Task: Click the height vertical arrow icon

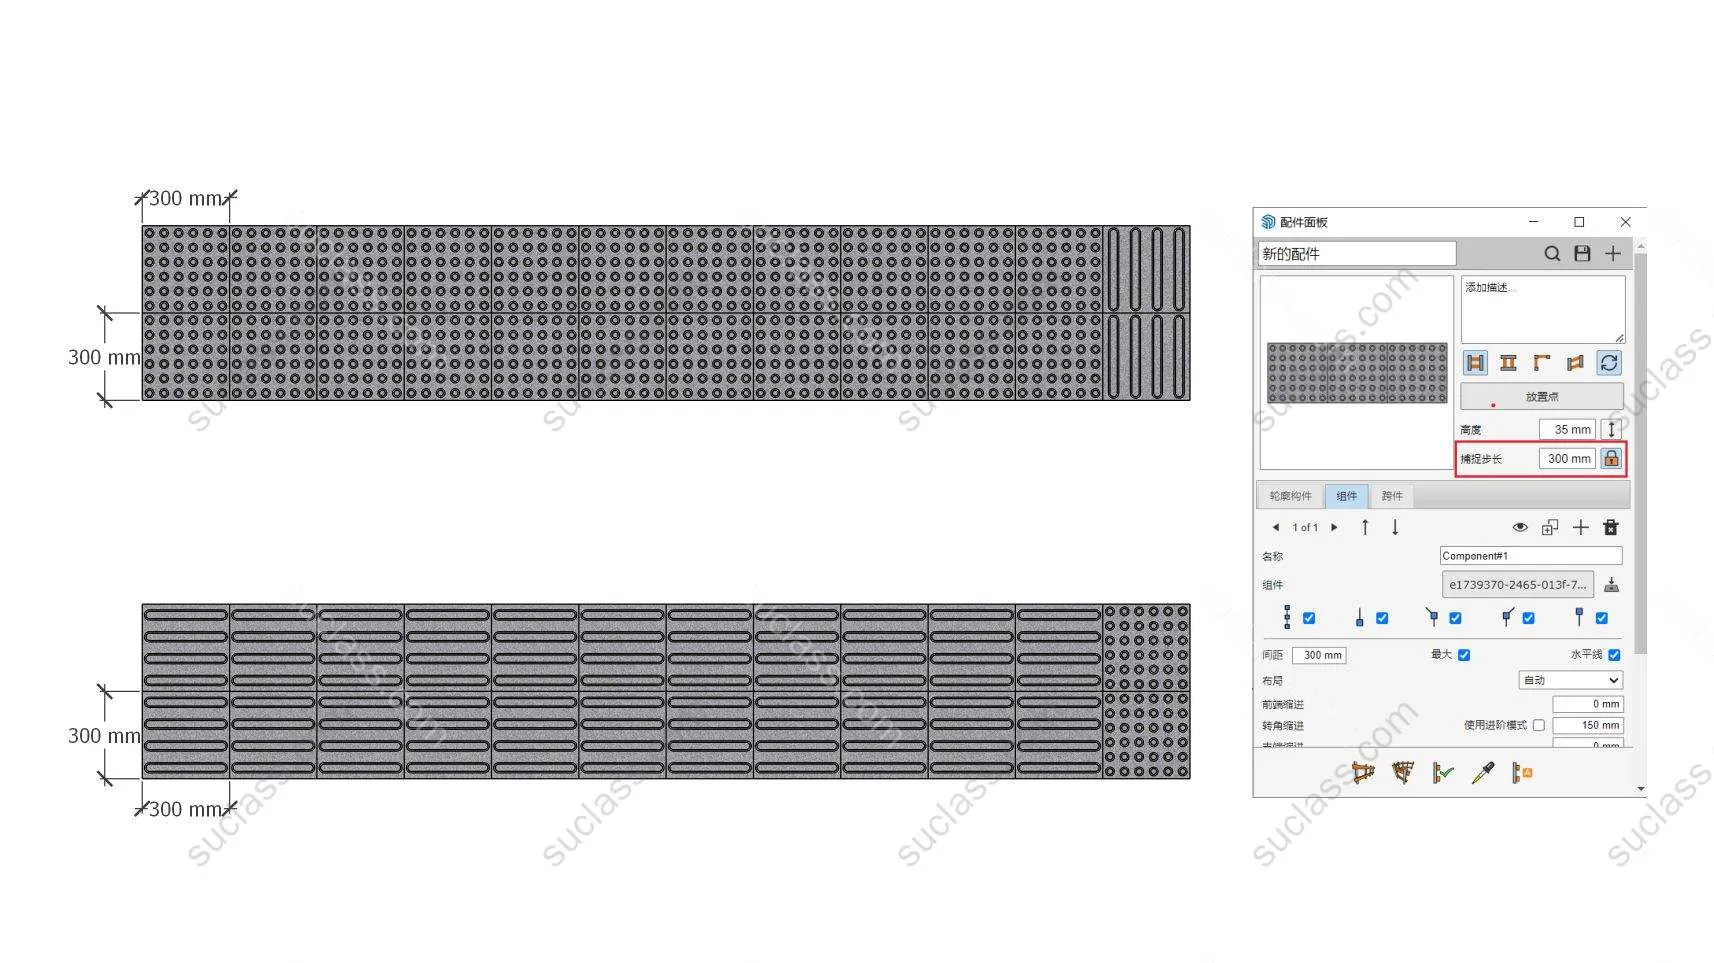Action: (1611, 430)
